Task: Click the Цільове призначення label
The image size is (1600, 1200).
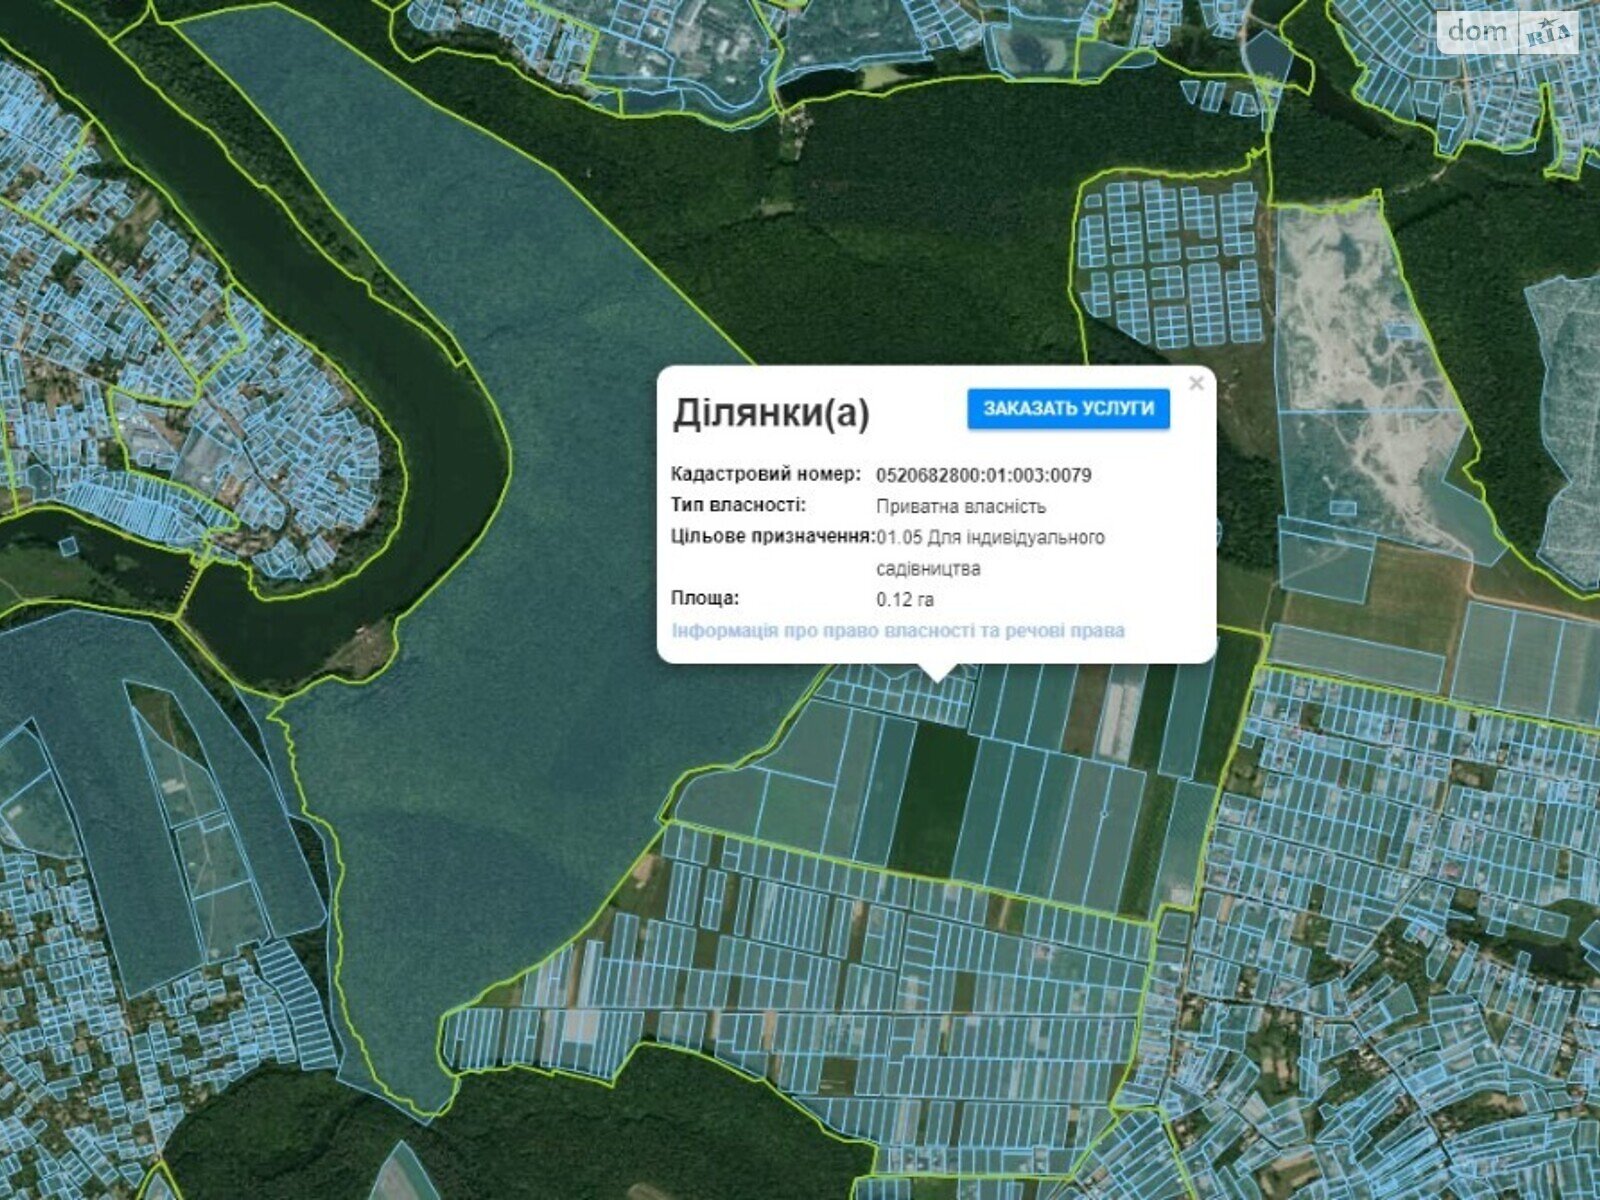Action: tap(773, 537)
